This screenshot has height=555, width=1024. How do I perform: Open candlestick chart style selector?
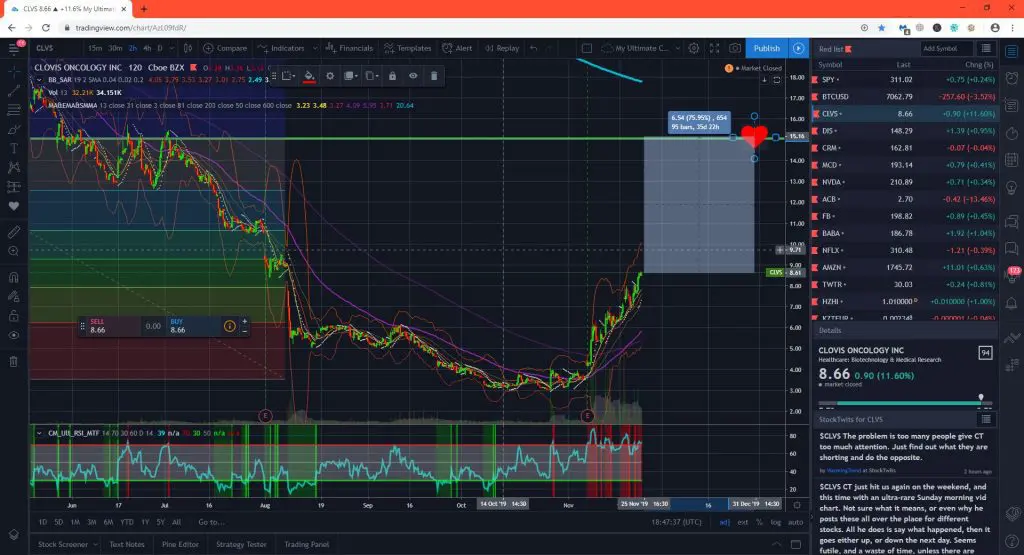click(x=188, y=48)
